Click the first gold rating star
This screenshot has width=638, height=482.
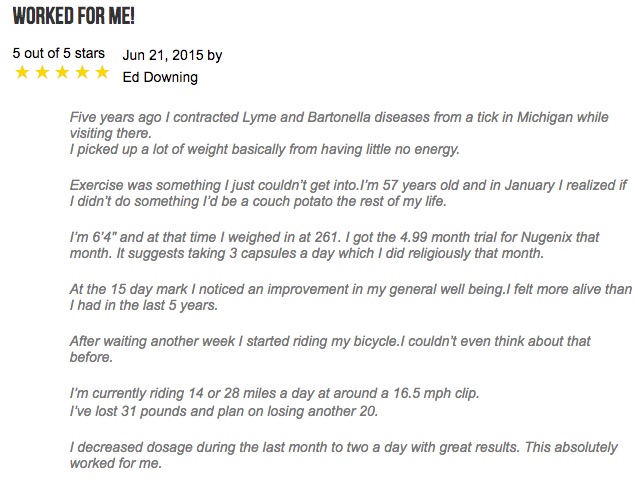[x=22, y=72]
